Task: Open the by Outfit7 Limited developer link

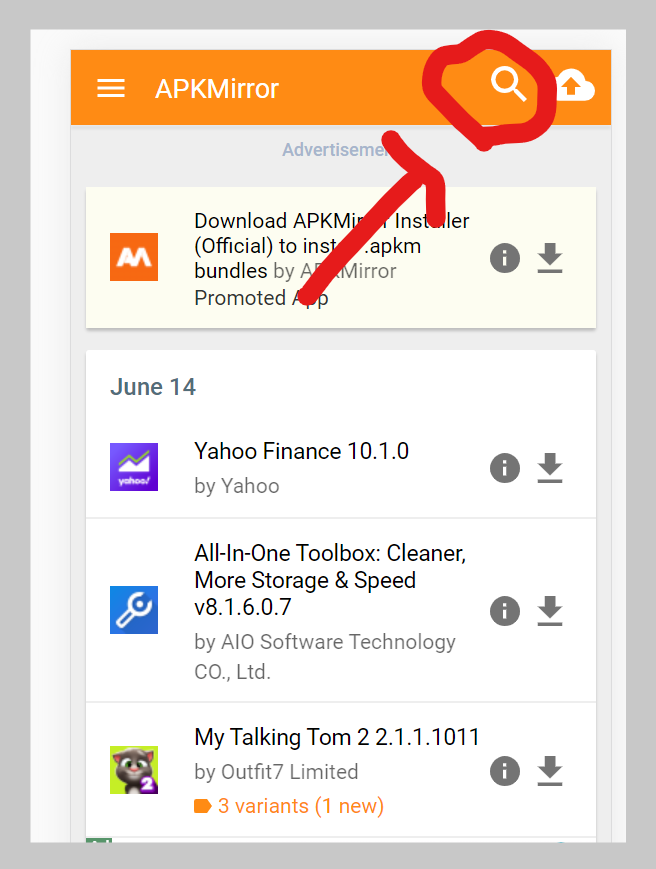Action: 276,771
